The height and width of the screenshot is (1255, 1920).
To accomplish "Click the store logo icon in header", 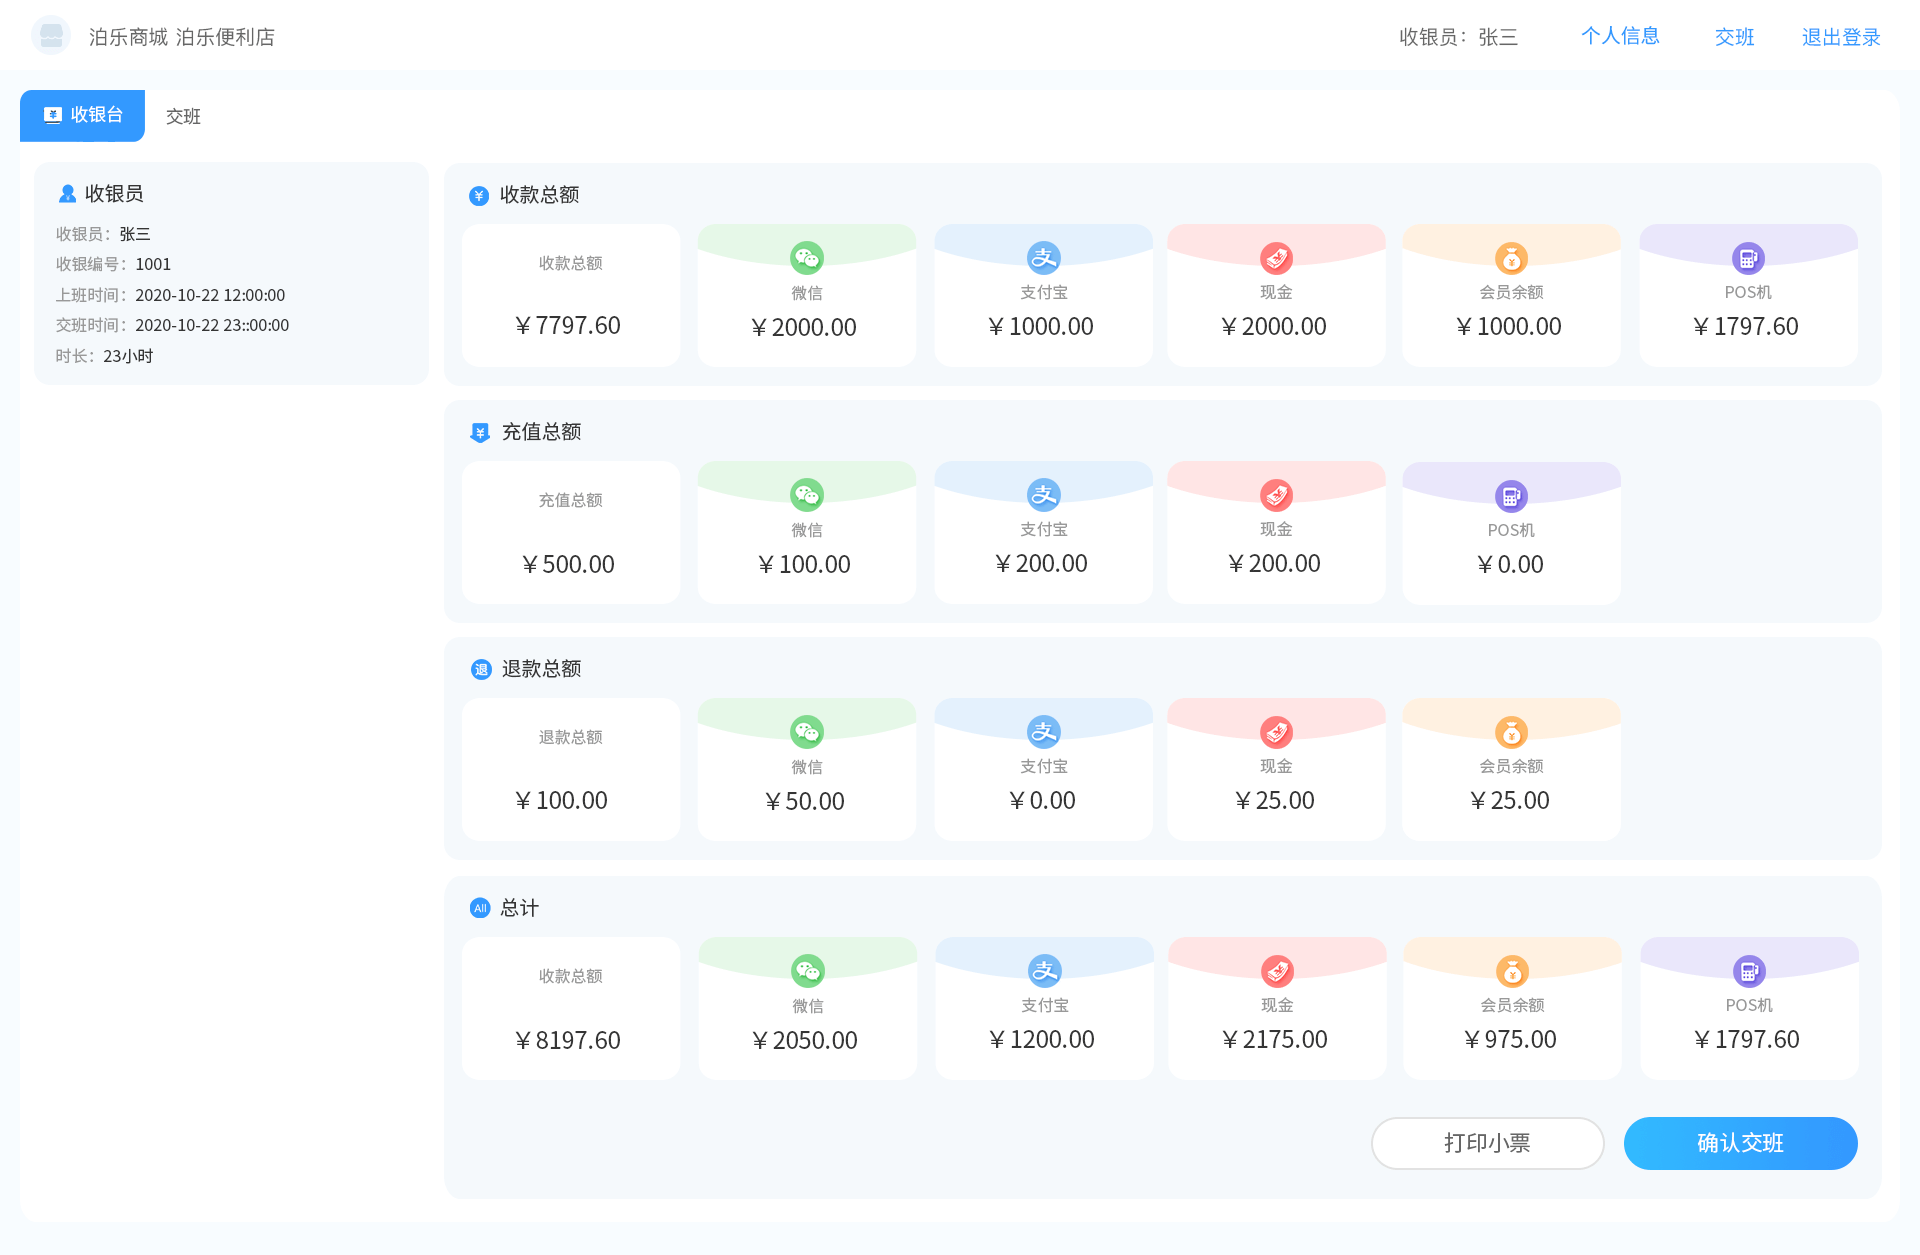I will pos(51,36).
